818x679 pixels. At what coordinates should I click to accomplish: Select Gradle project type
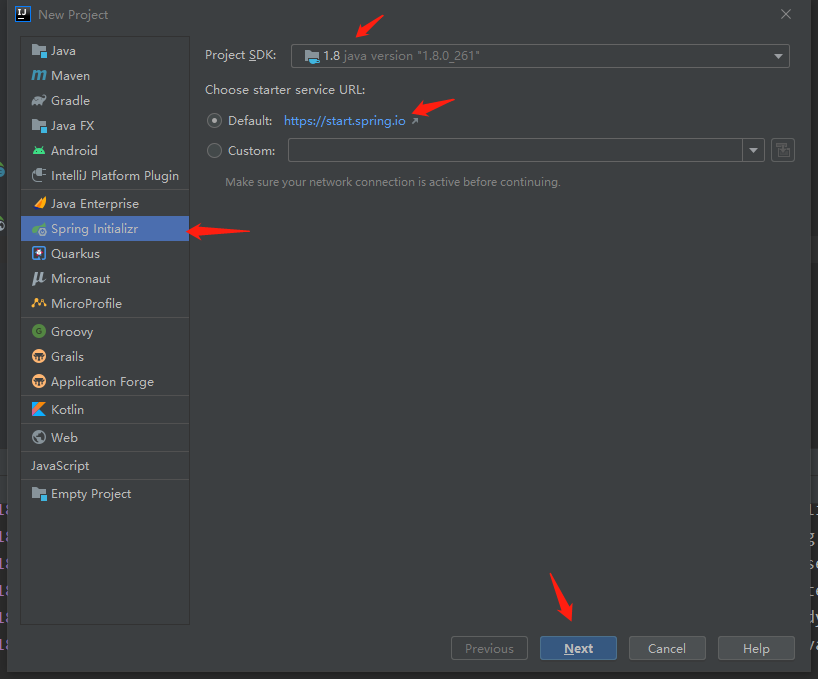105,101
